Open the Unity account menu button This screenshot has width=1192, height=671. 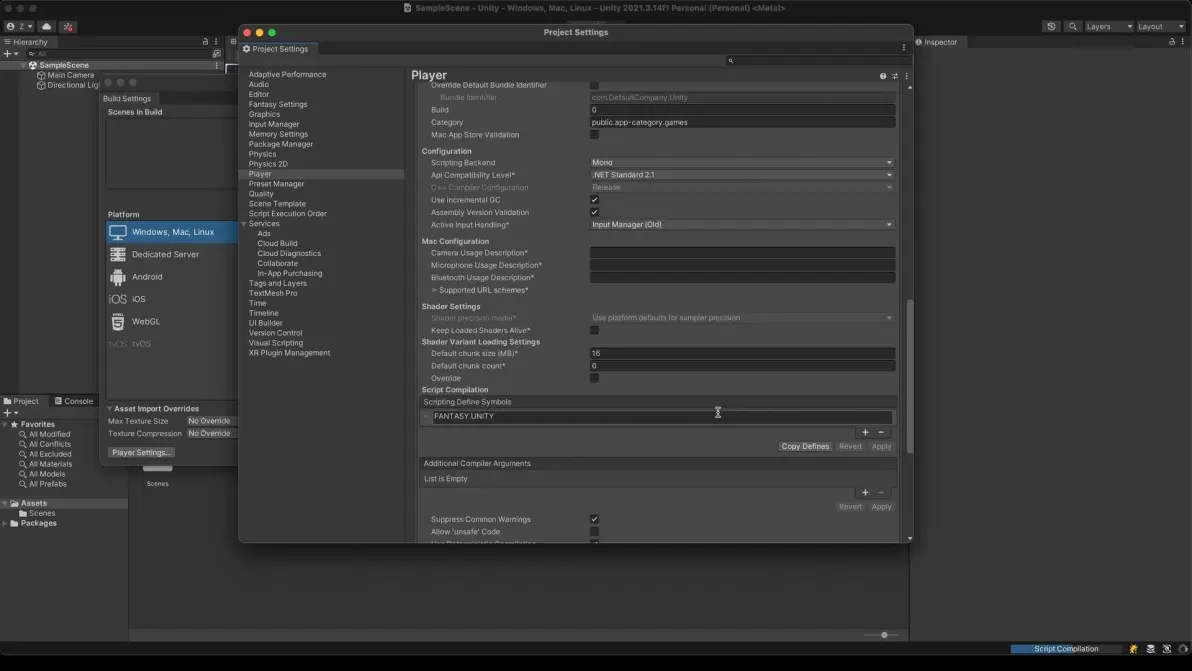(x=19, y=27)
